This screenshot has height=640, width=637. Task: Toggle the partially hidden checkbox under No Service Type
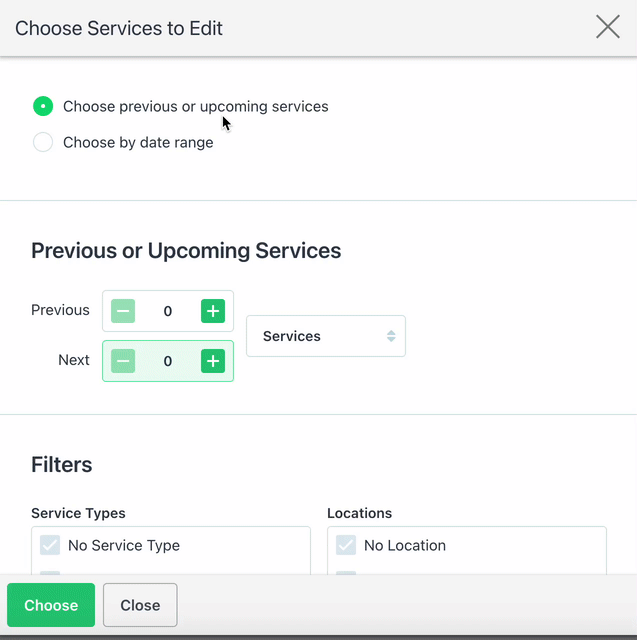50,573
